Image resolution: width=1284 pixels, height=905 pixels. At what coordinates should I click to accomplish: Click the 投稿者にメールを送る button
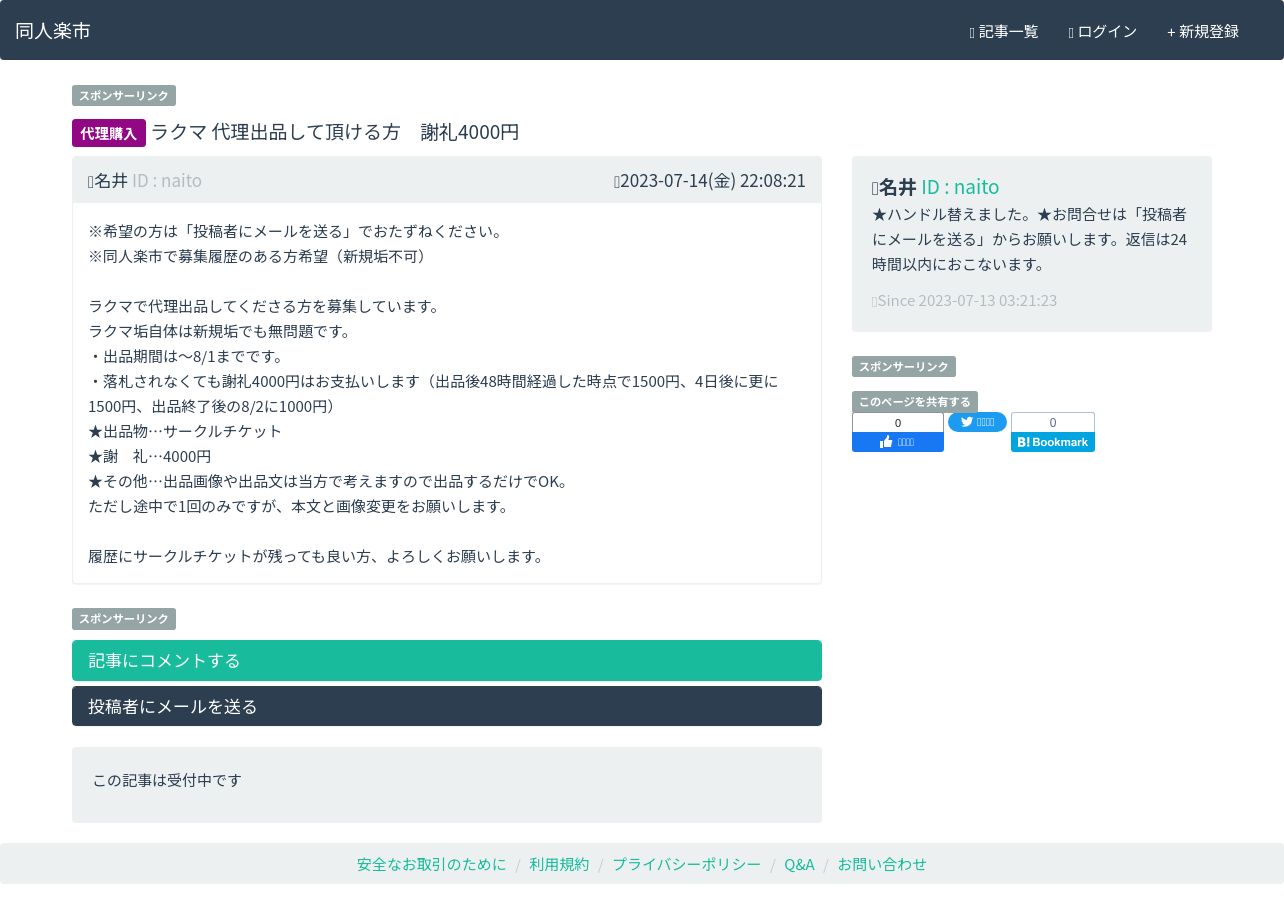(x=447, y=706)
